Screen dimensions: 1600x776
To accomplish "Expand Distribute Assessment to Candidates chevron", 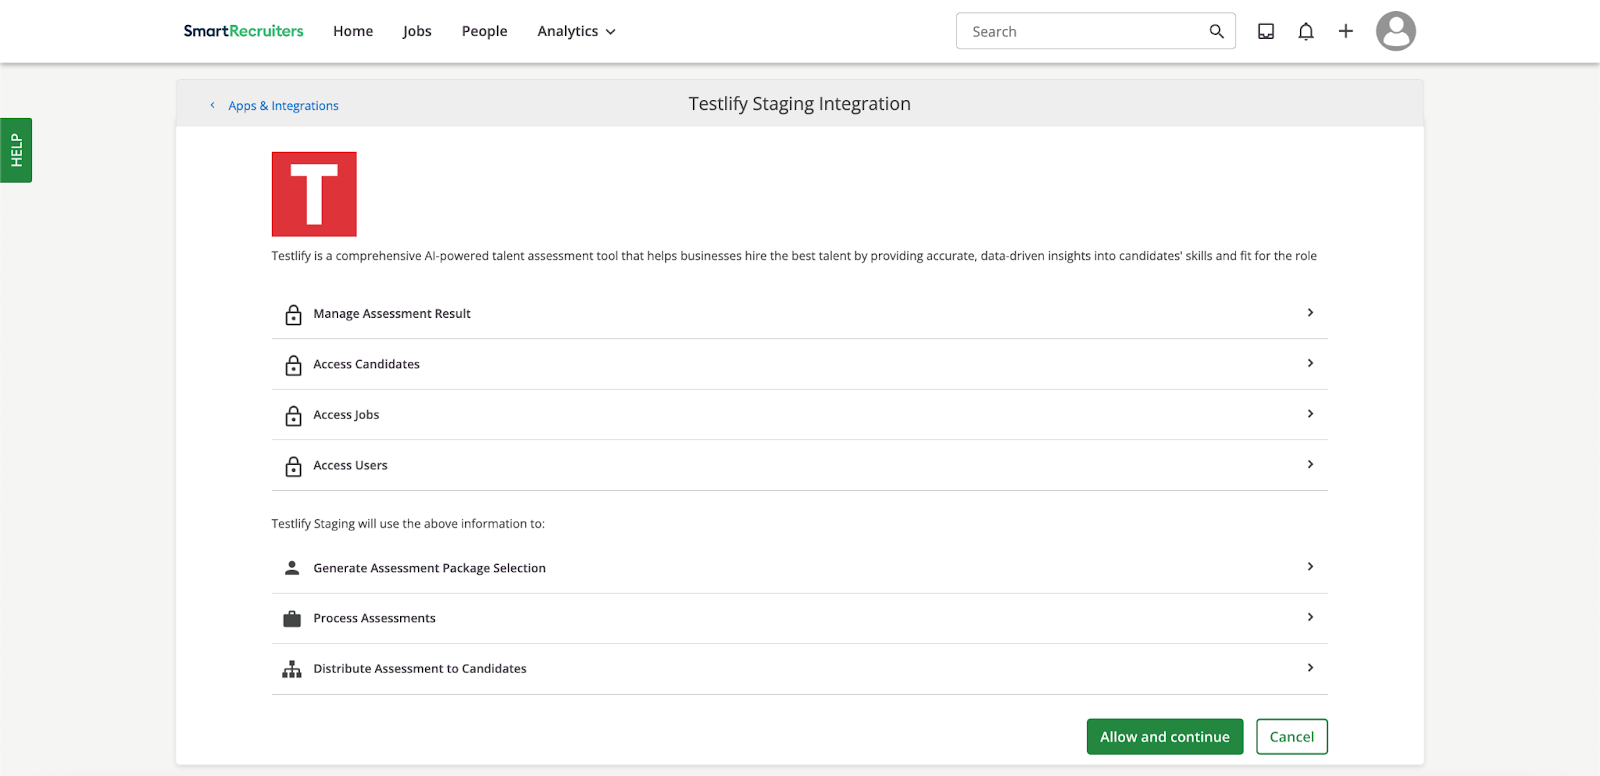I will pyautogui.click(x=1310, y=668).
